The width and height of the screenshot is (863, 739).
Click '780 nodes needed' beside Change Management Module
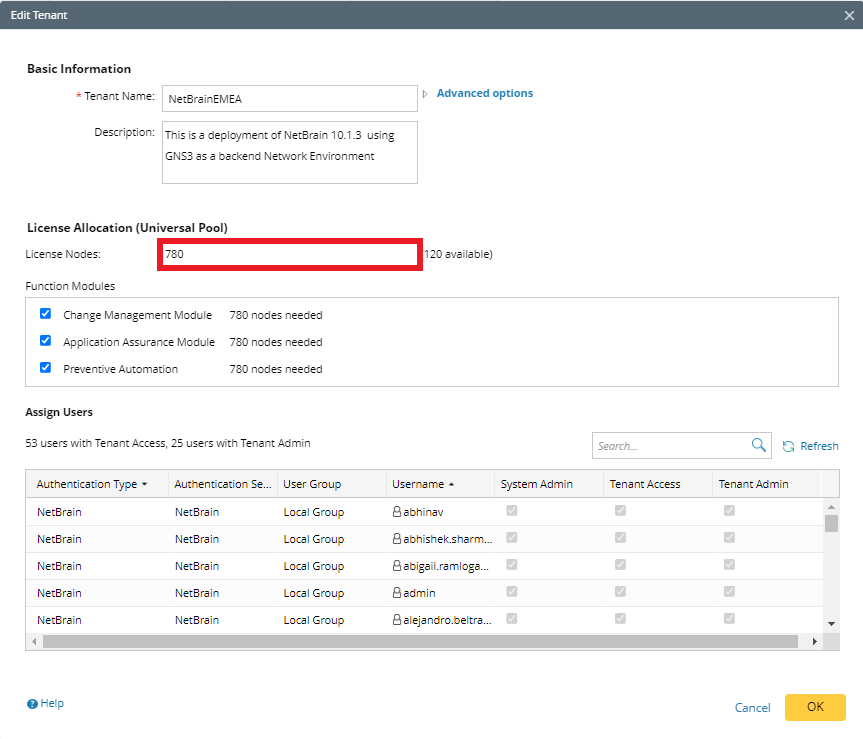point(276,315)
